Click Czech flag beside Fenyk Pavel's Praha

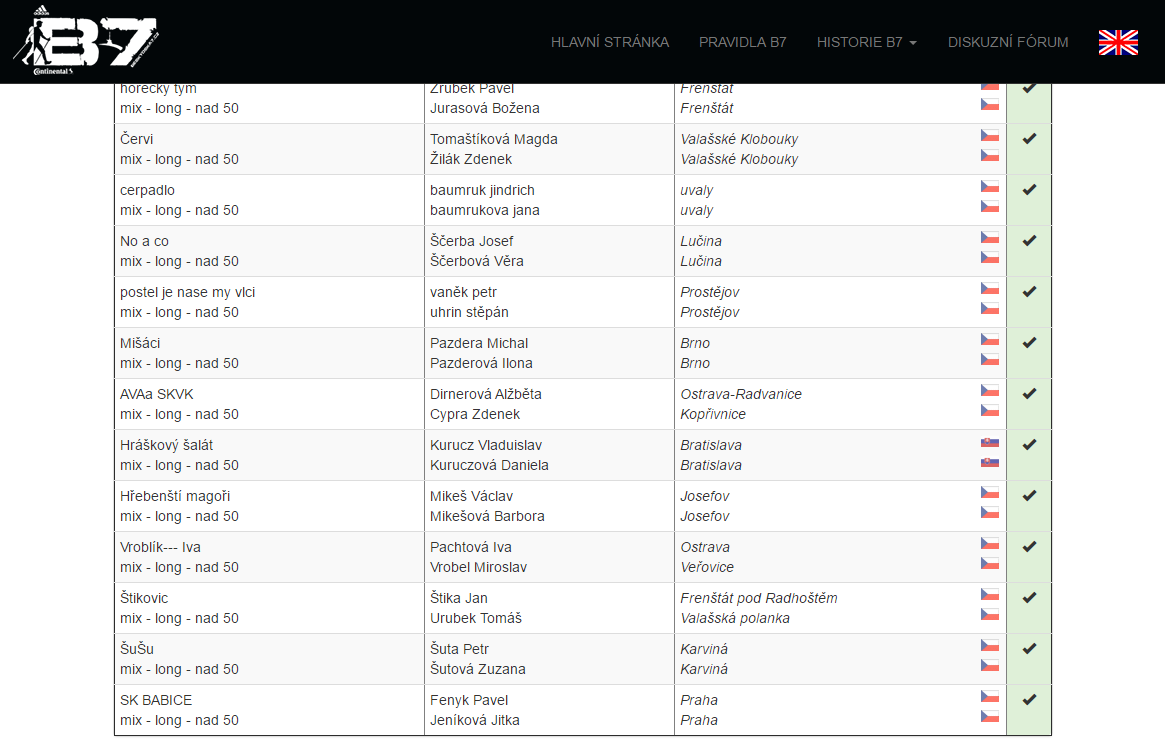[x=990, y=697]
